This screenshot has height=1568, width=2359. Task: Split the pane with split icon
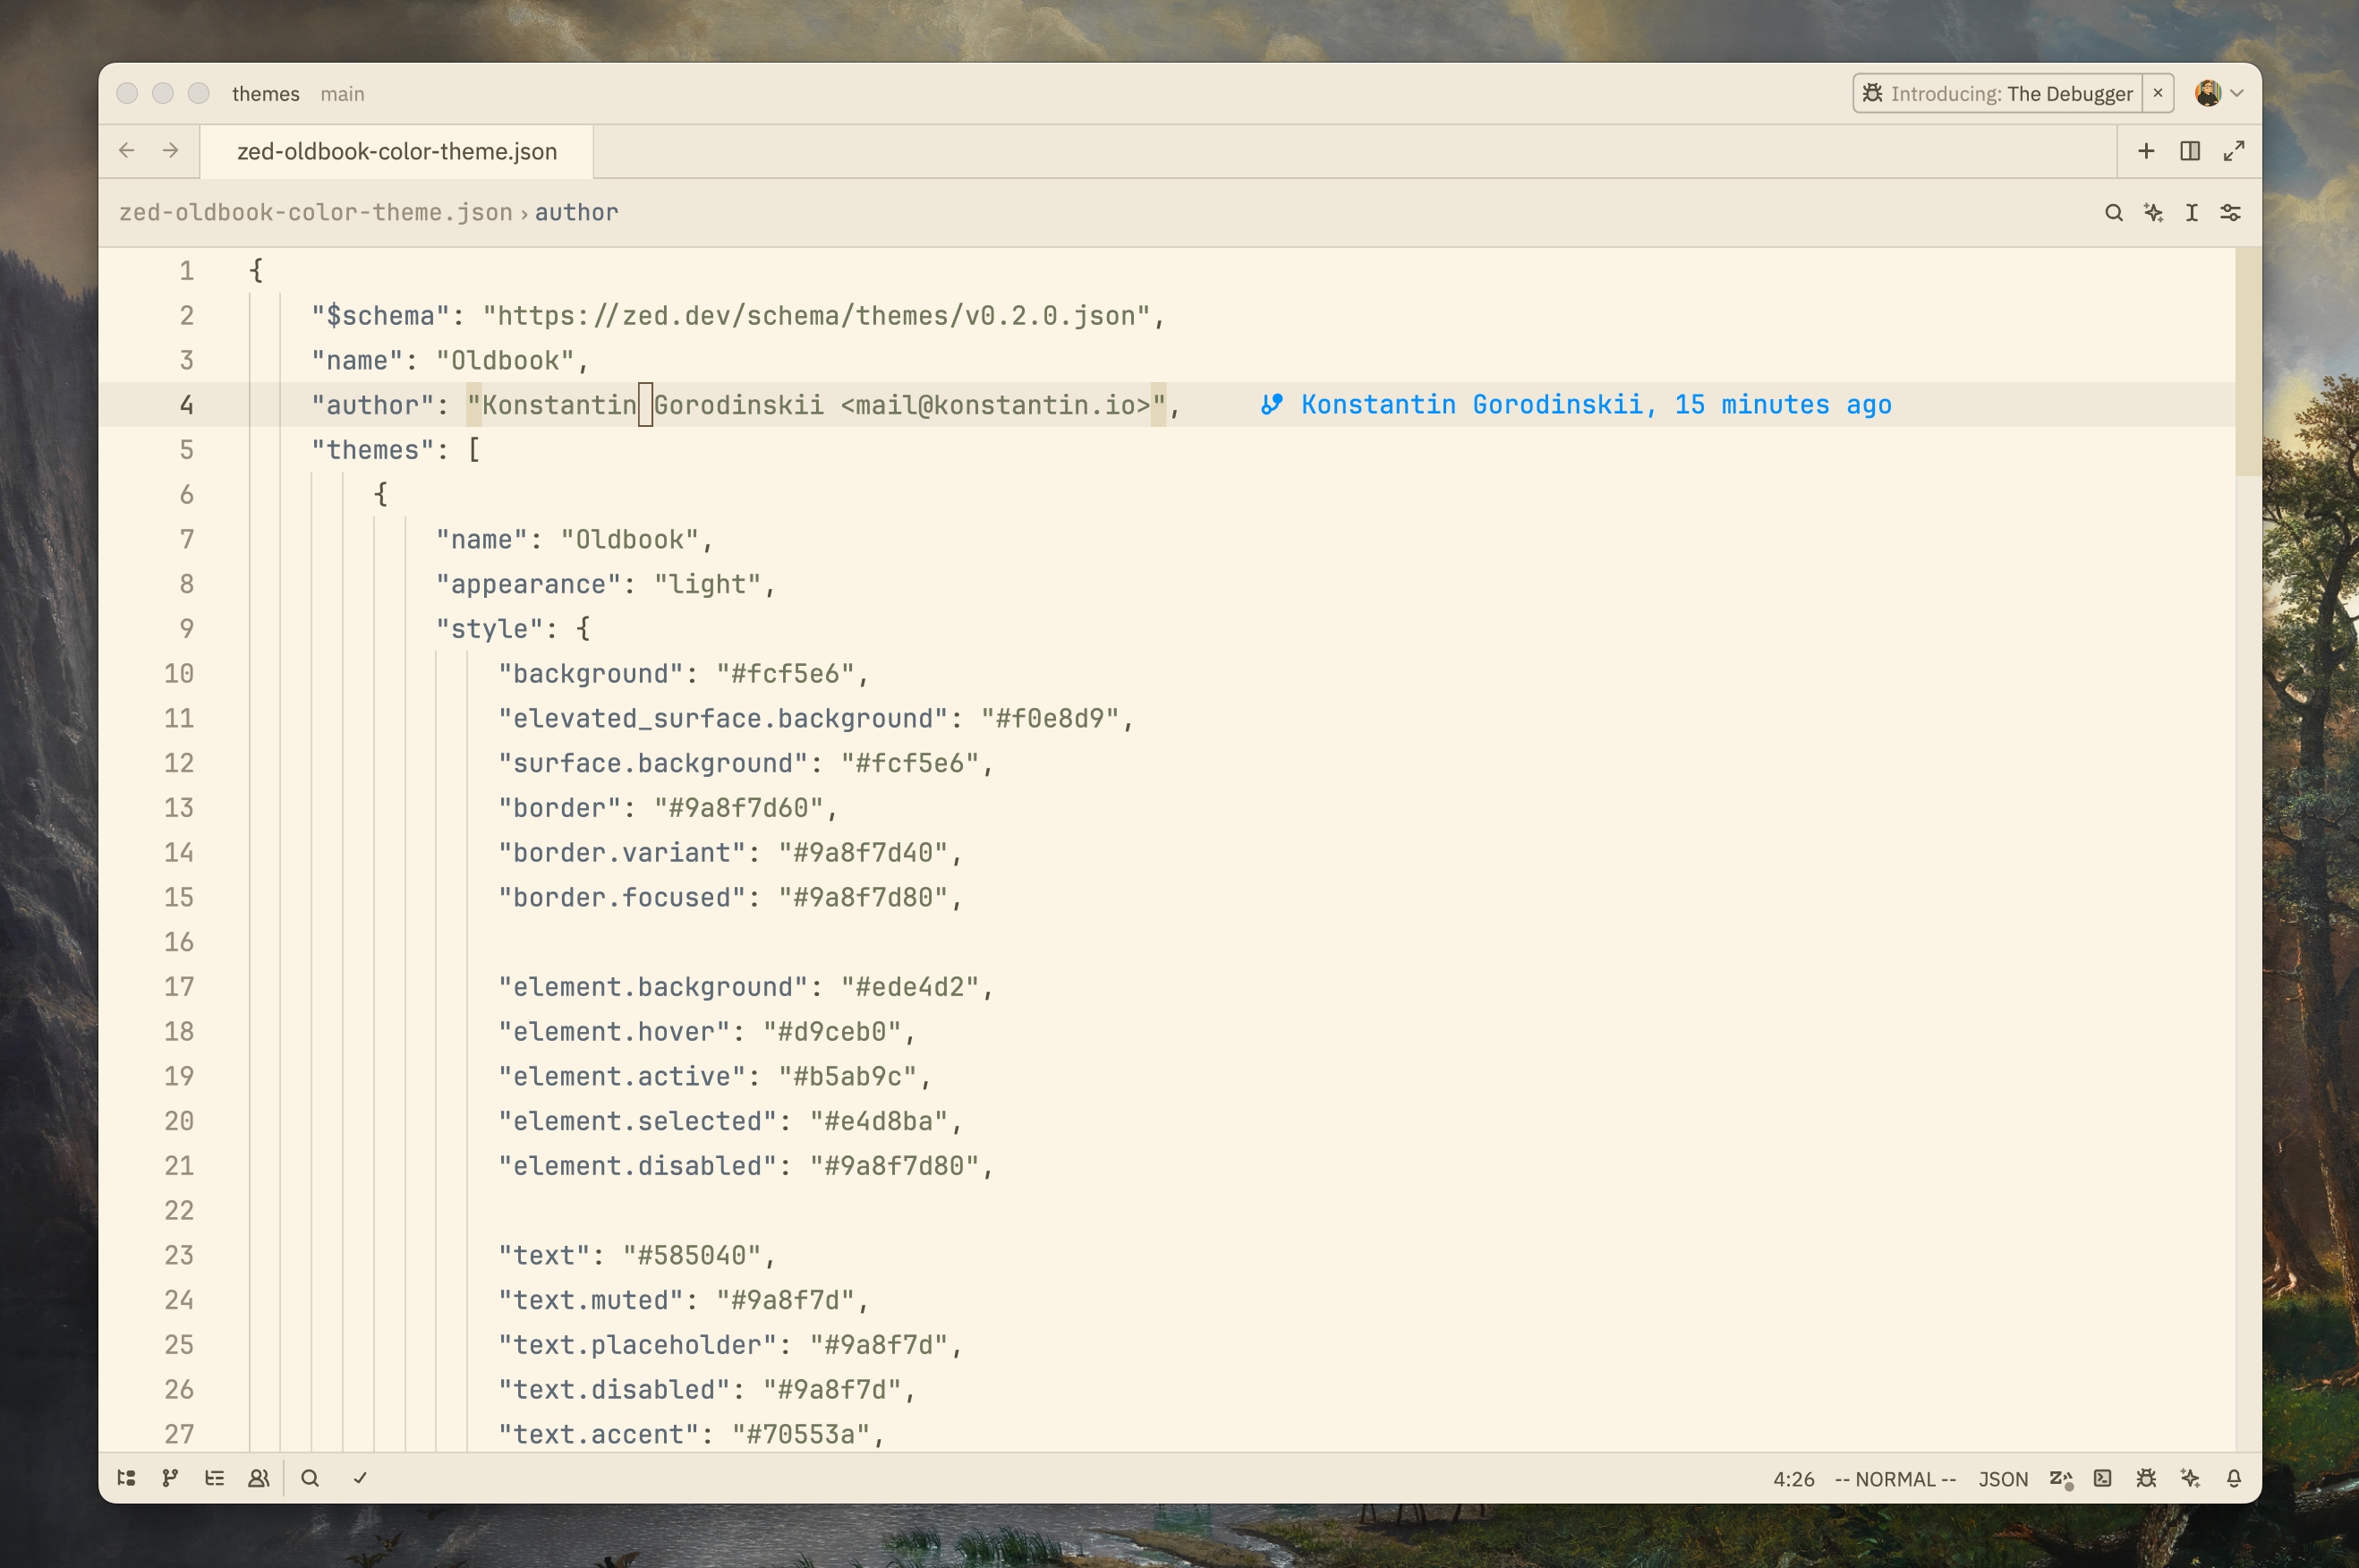click(x=2190, y=151)
